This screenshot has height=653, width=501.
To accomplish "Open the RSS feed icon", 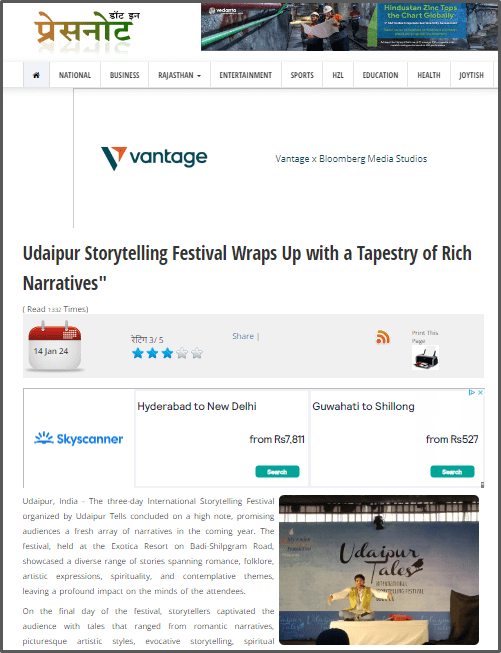I will point(383,337).
